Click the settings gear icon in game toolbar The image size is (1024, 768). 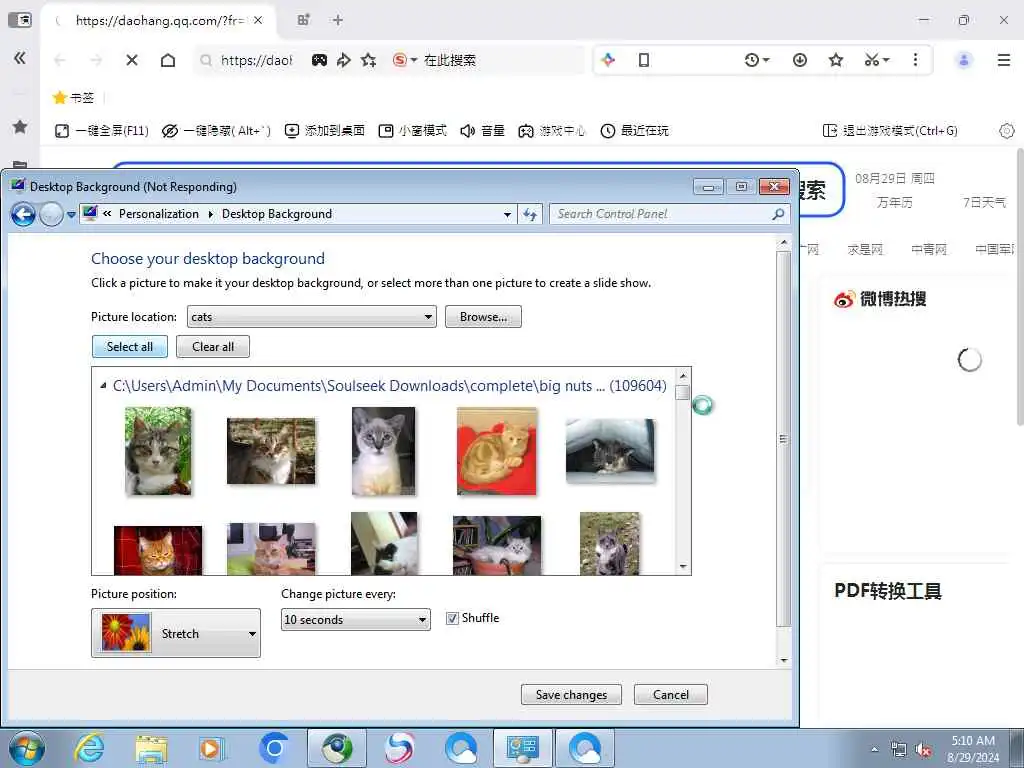coord(1006,131)
